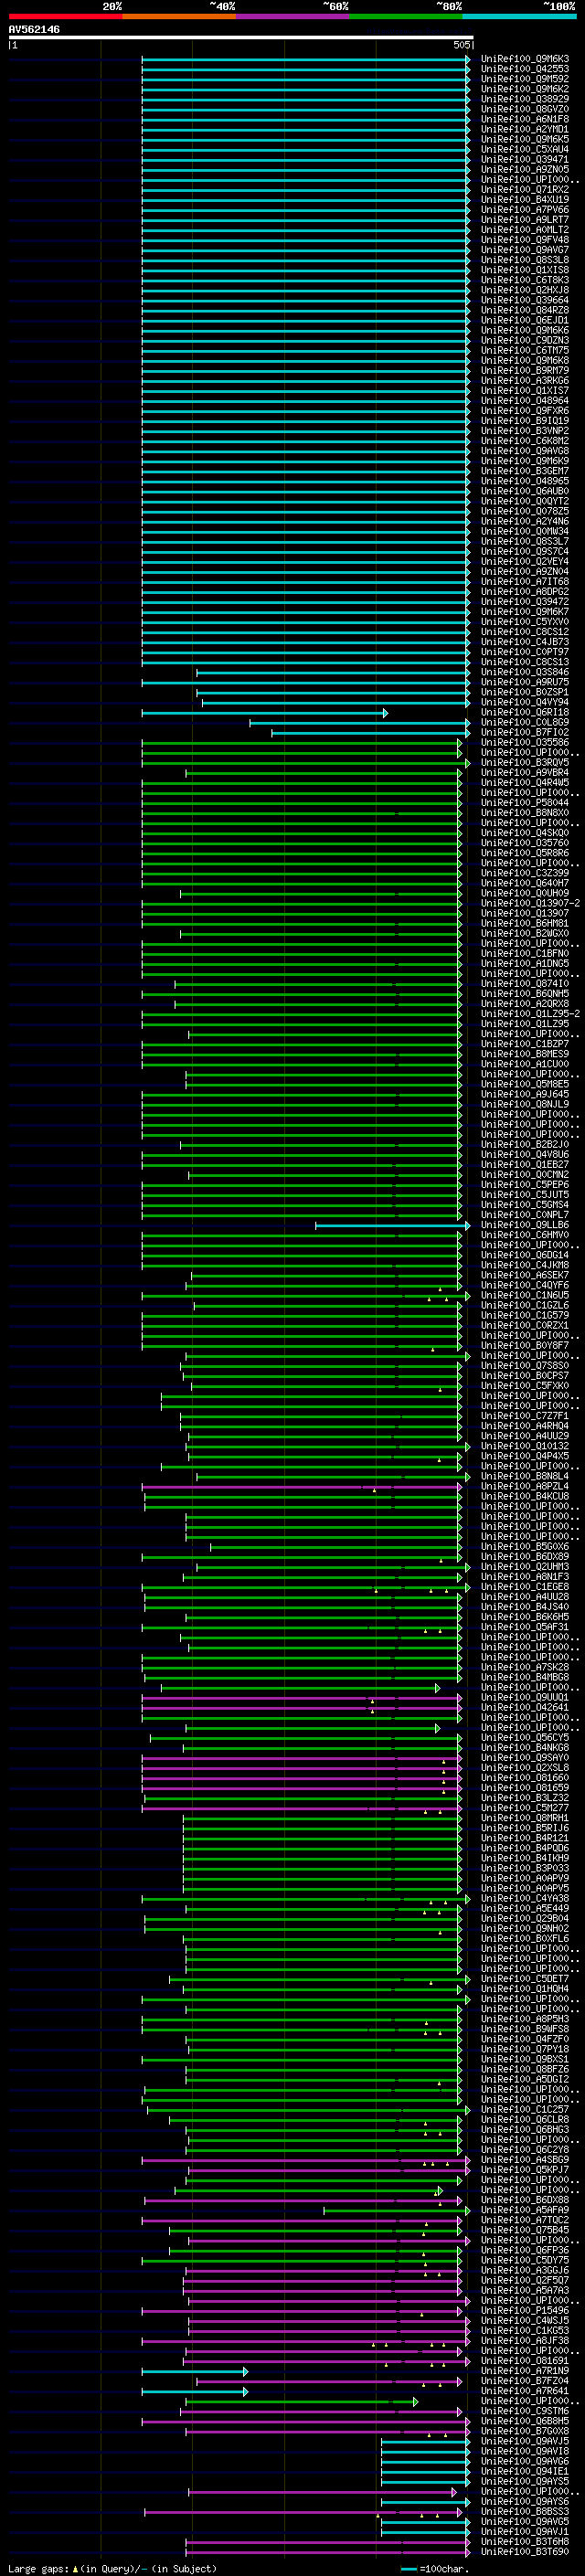Open the UniRef100_C6K8M2 entry label

(x=524, y=441)
